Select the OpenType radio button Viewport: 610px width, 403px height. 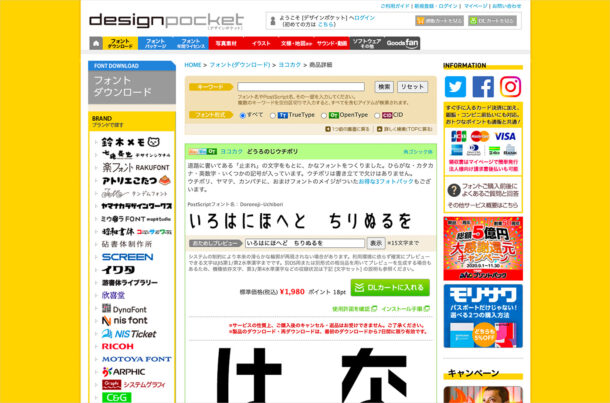click(324, 116)
